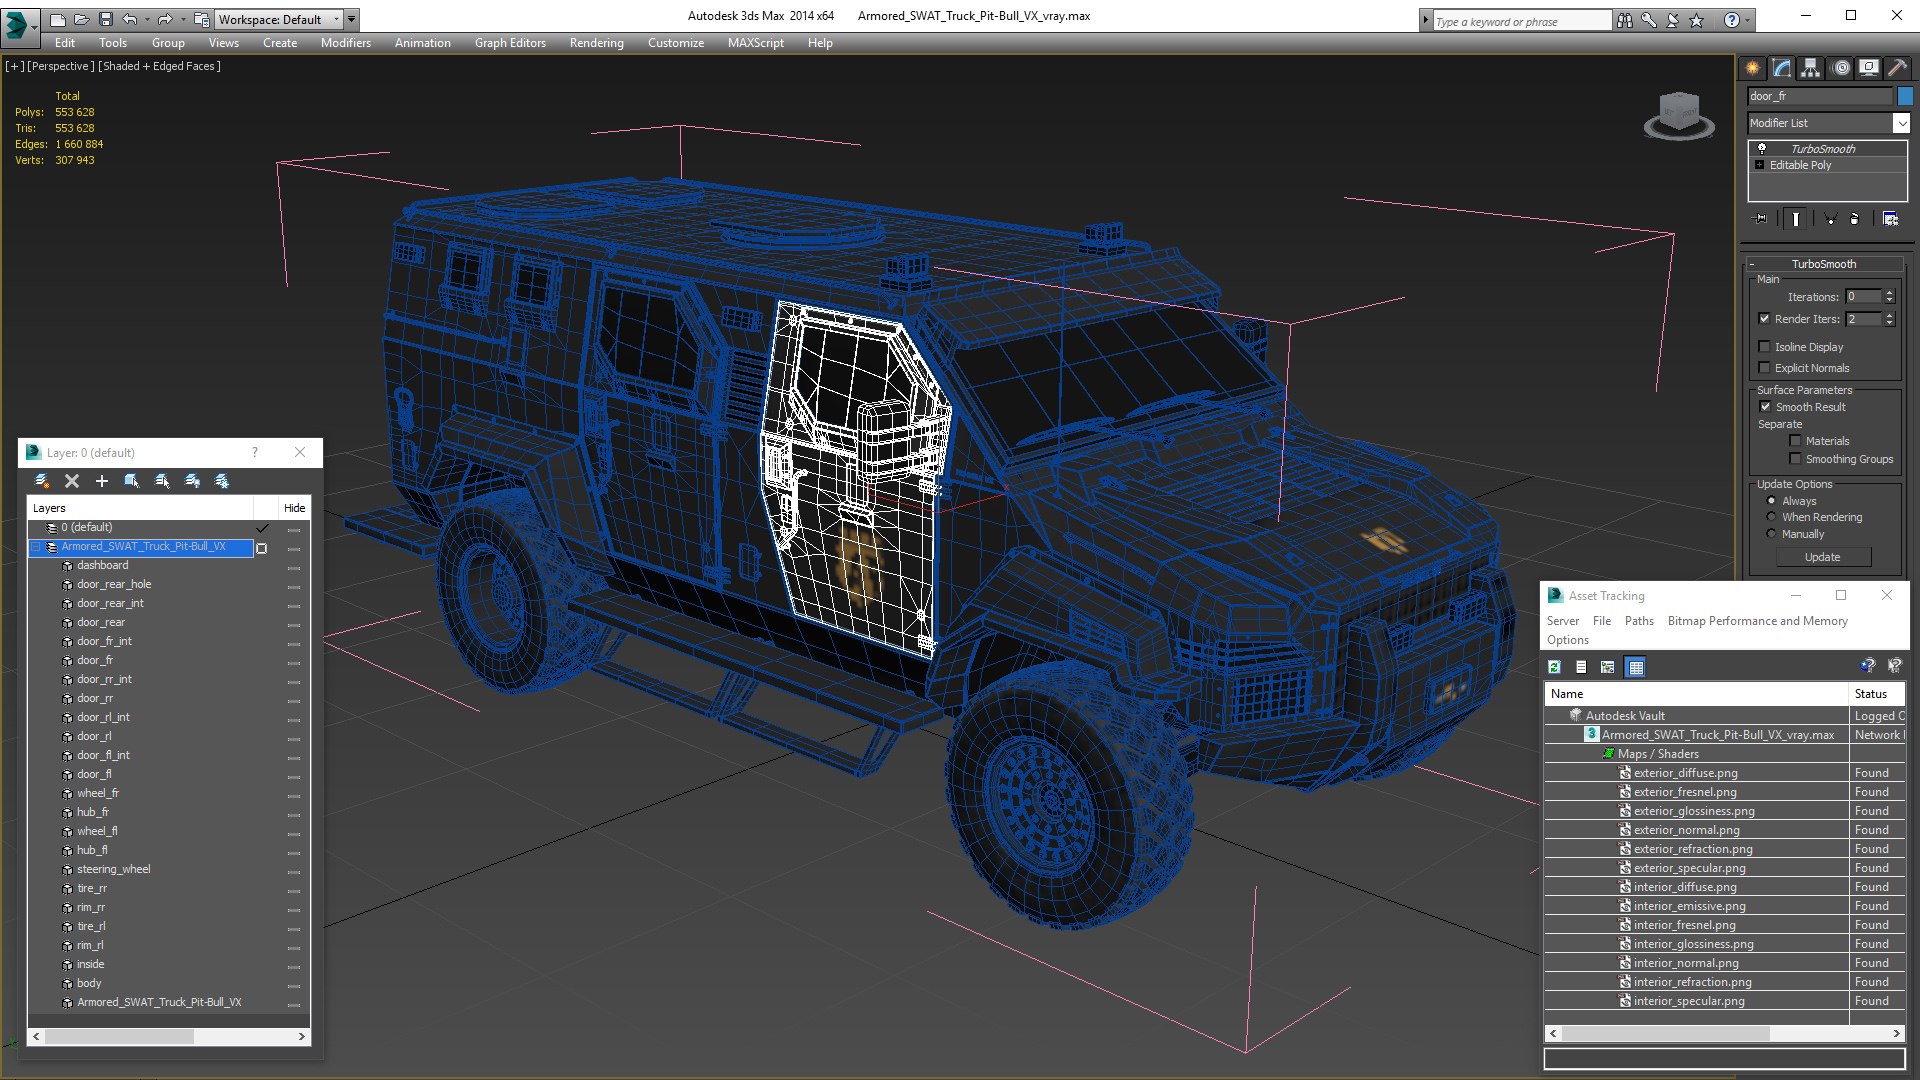Open the Modifiers menu
Screen dimensions: 1920x1080
[346, 43]
